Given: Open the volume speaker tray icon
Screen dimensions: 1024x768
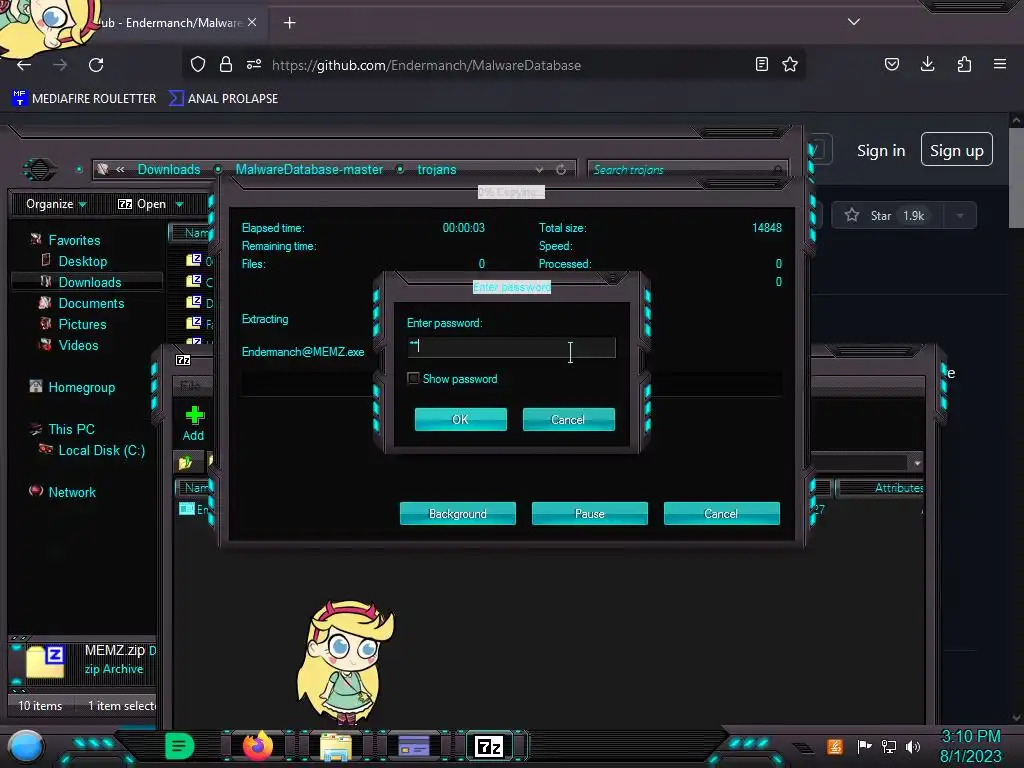Looking at the screenshot, I should (913, 746).
